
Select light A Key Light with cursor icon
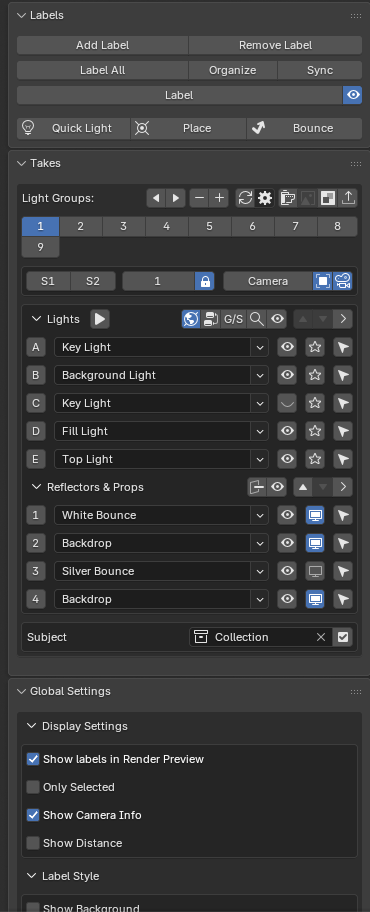pos(343,347)
